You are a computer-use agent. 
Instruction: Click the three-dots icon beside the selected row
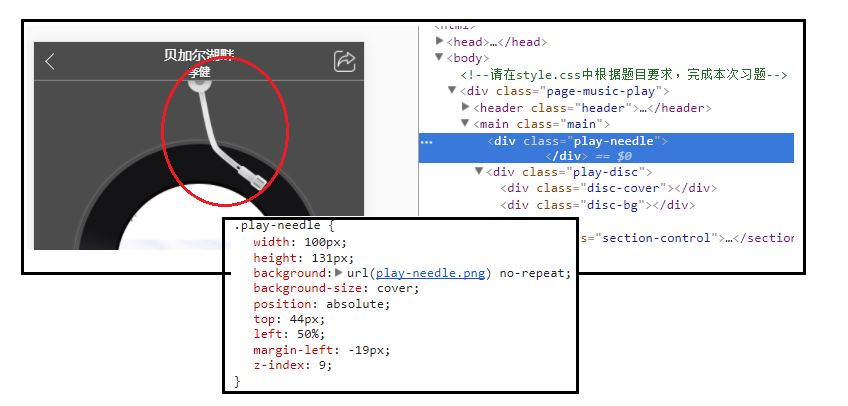[x=427, y=142]
